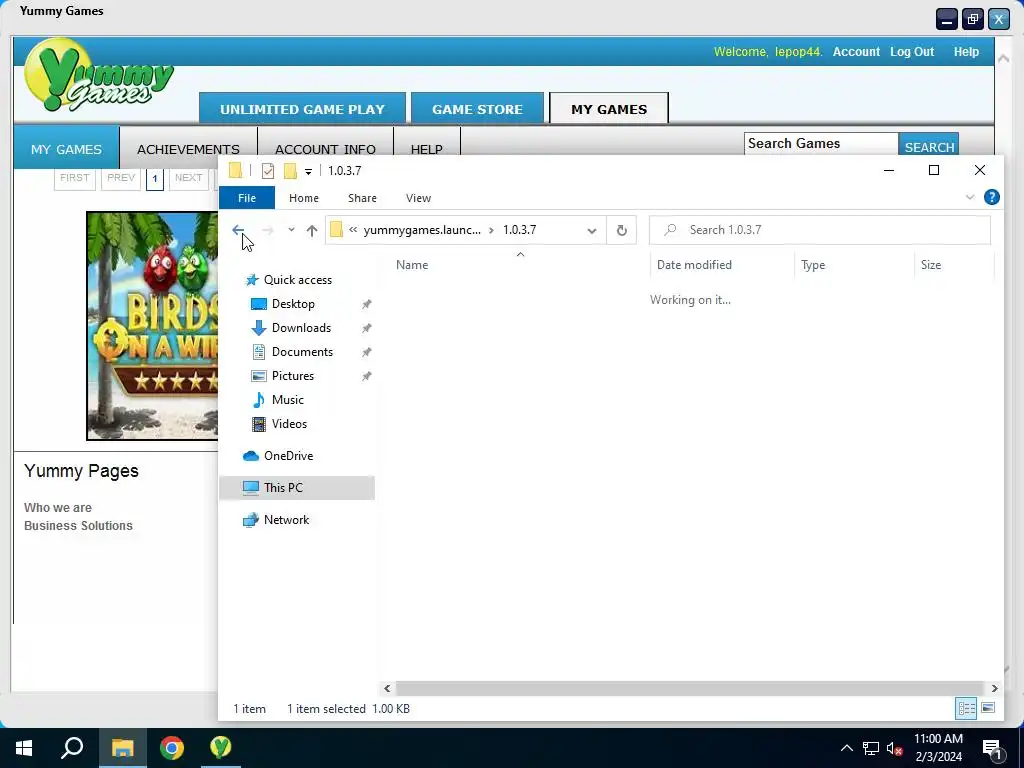Screen dimensions: 1024x768
Task: Open Game Store tab in Yummy Games
Action: (x=477, y=109)
